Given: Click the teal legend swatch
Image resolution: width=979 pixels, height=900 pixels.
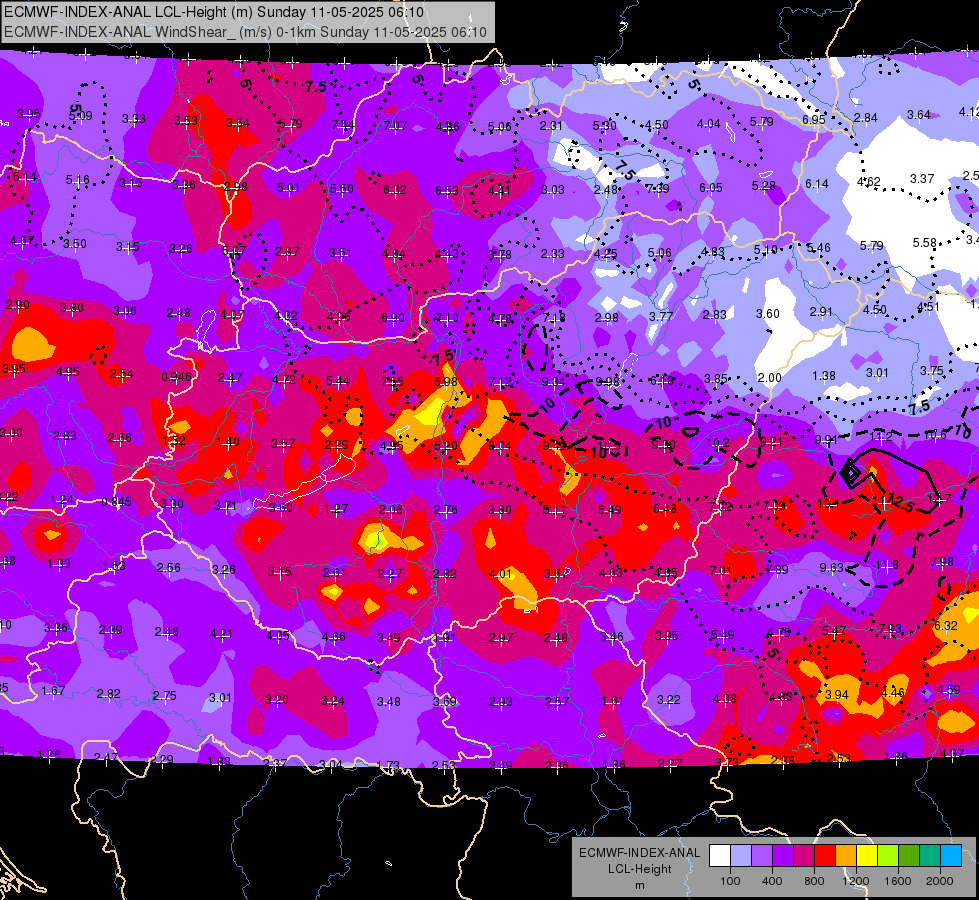Looking at the screenshot, I should coord(930,856).
